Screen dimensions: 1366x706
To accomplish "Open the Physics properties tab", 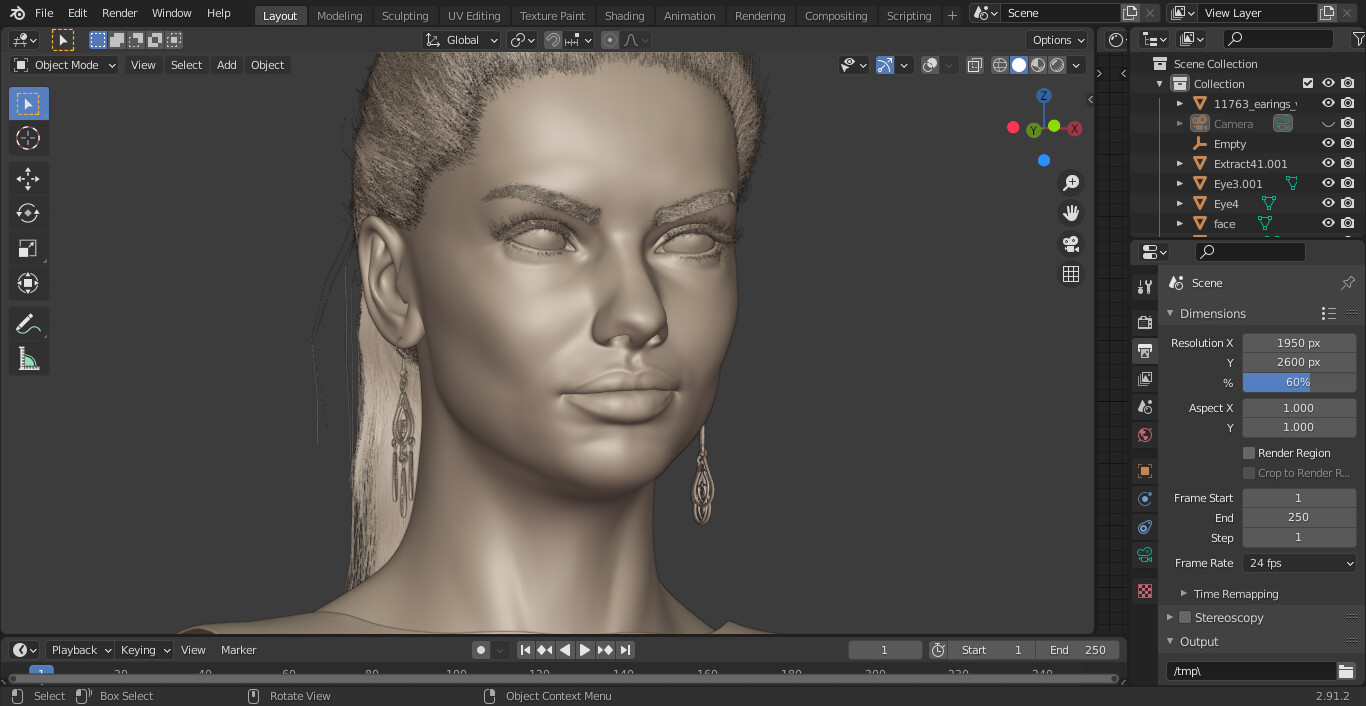I will pos(1145,498).
